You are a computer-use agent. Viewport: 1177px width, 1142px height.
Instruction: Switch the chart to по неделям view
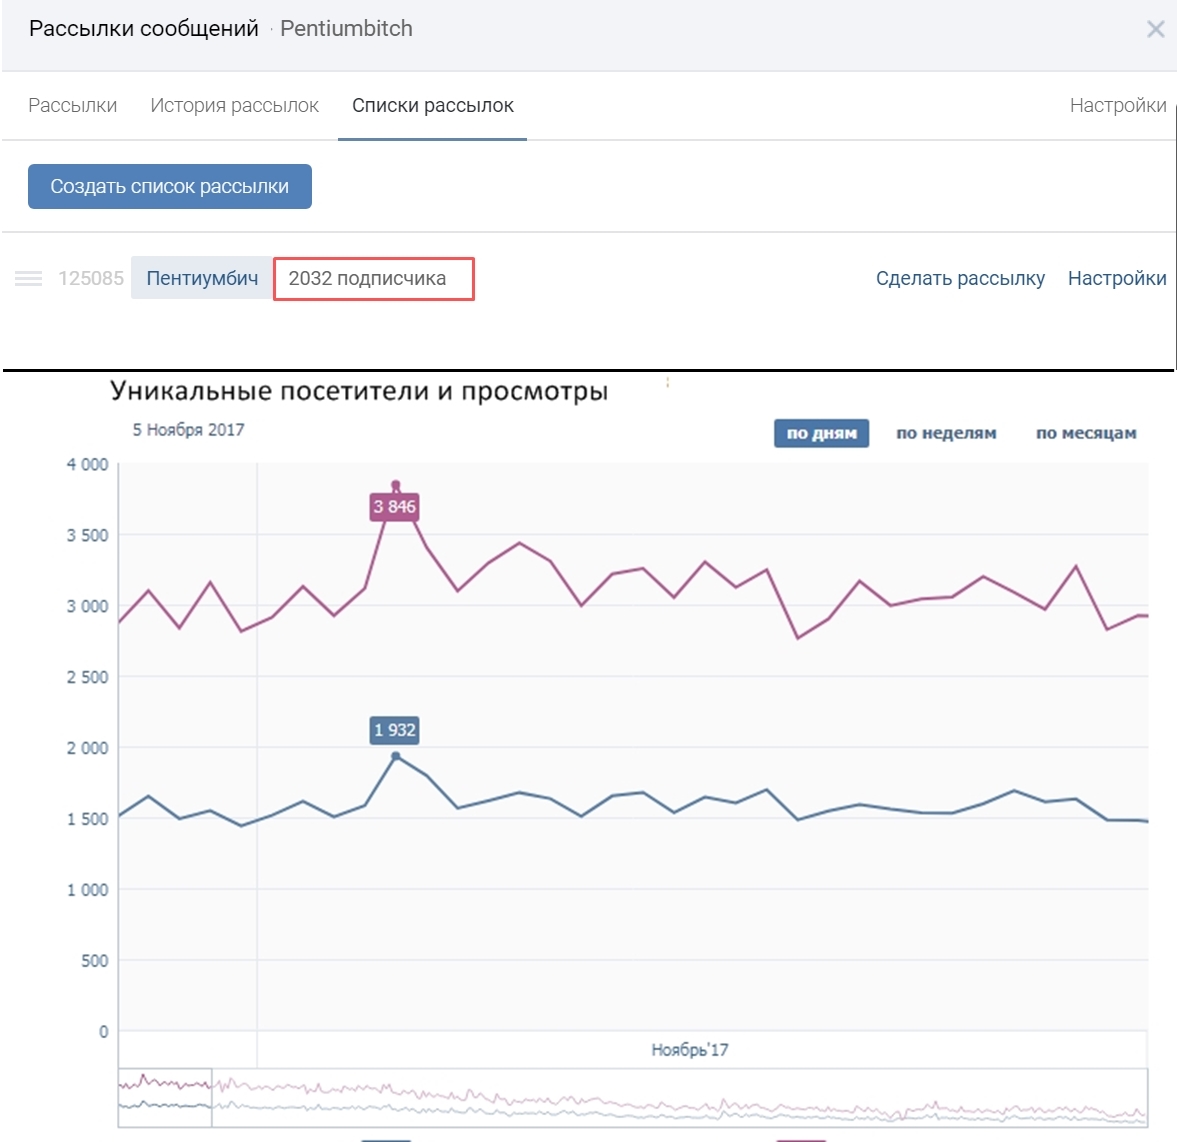click(946, 433)
